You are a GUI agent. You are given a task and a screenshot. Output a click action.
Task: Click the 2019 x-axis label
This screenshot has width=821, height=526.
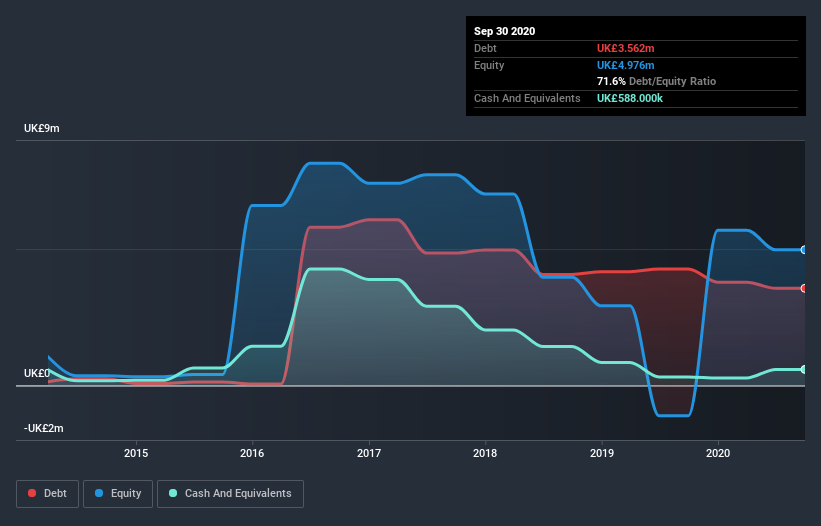(602, 453)
